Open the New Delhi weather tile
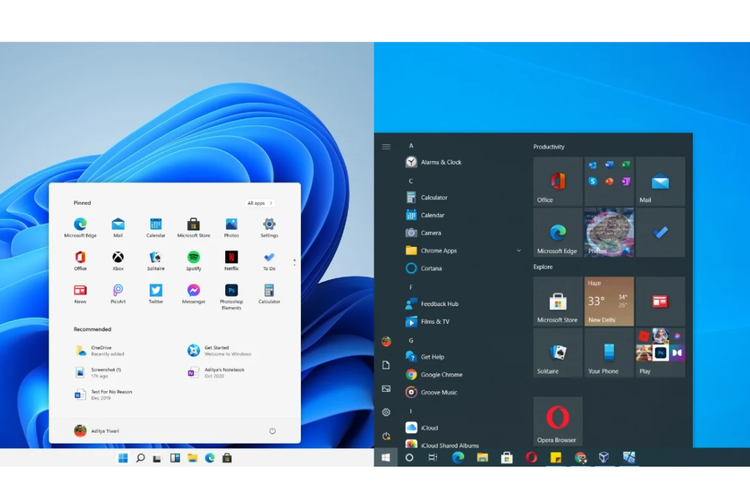 click(x=609, y=302)
